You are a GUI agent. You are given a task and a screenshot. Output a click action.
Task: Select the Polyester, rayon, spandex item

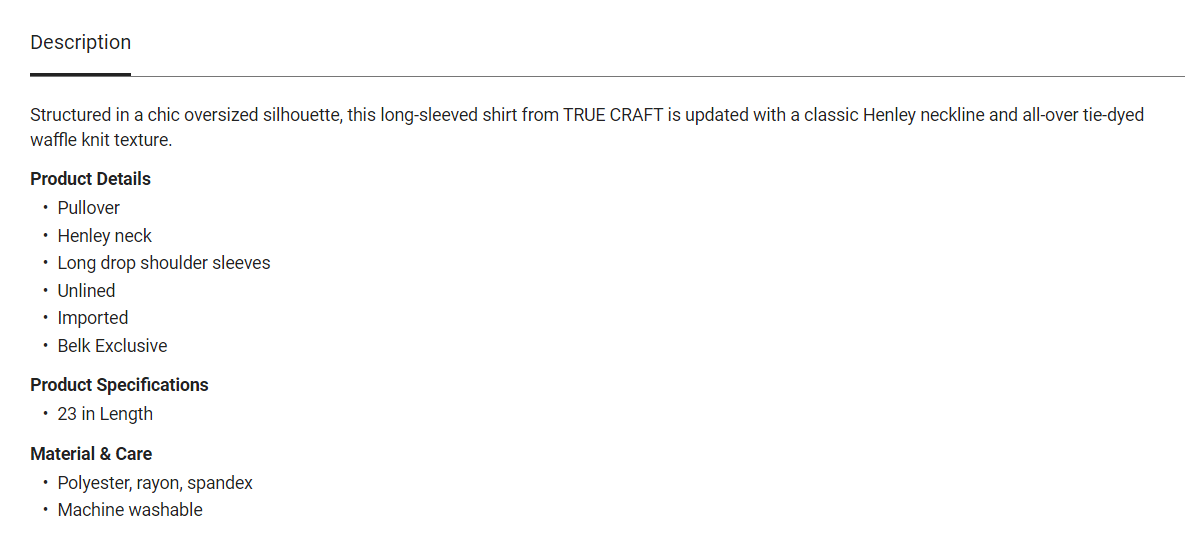[155, 483]
